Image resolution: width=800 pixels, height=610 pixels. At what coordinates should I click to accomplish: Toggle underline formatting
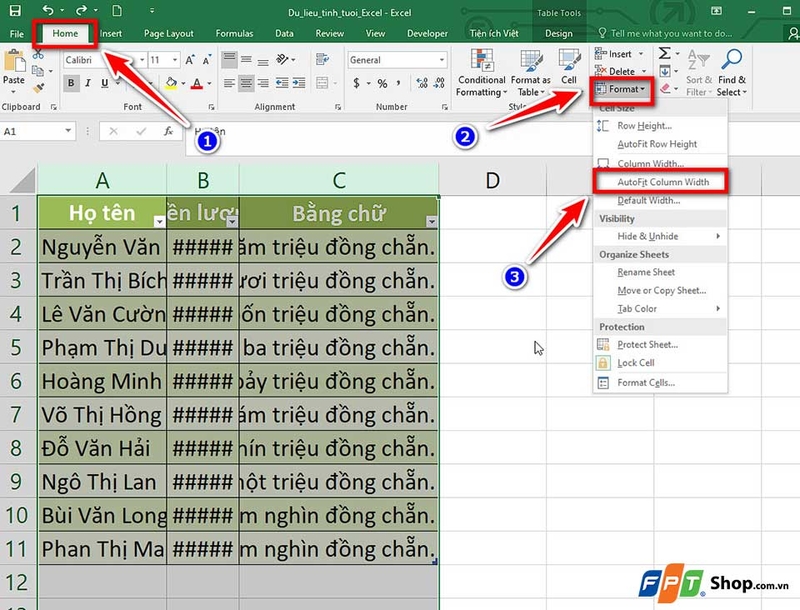[103, 82]
